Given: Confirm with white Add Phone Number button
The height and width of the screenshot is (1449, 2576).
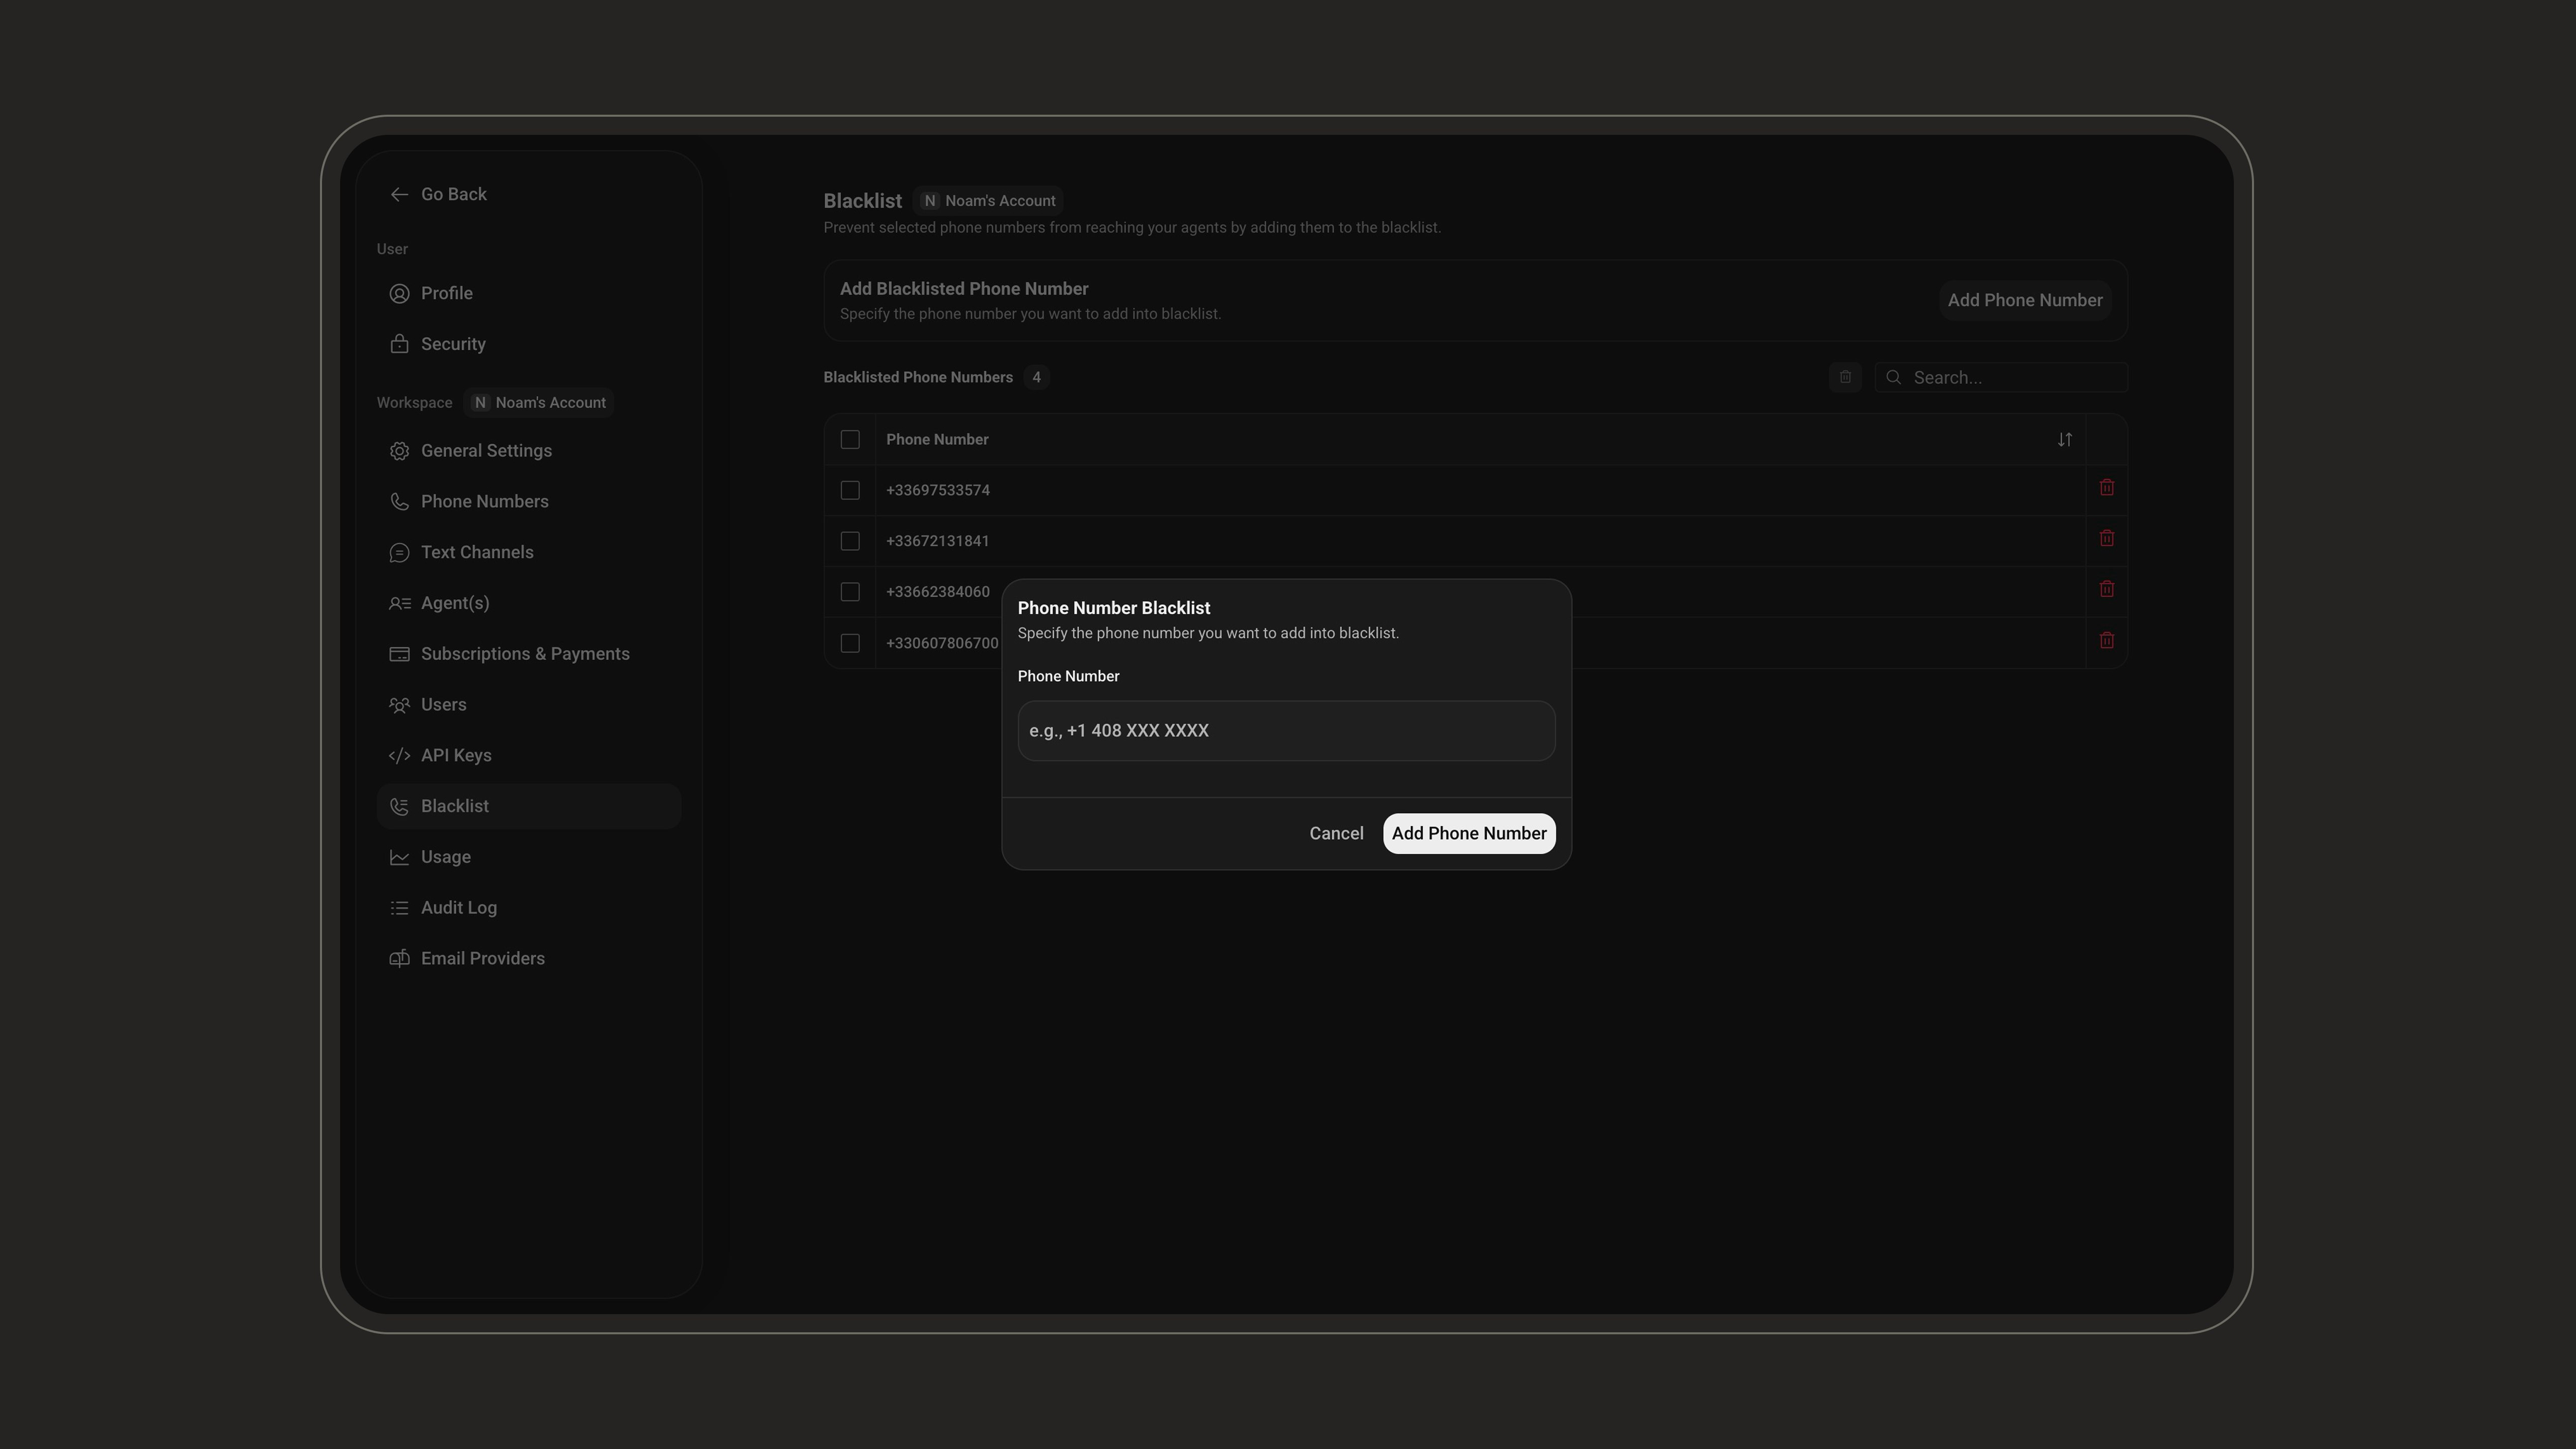Looking at the screenshot, I should coord(1469,834).
